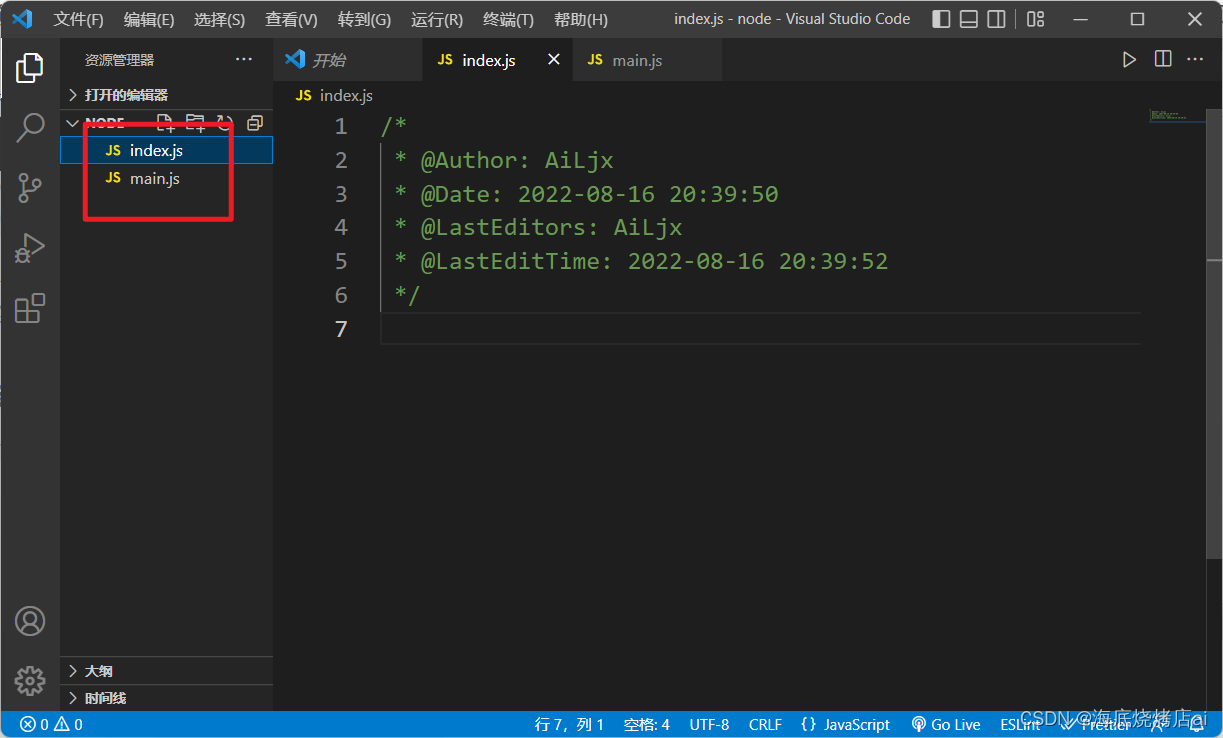Toggle the secondary sidebar layout button
1223x738 pixels.
point(996,19)
